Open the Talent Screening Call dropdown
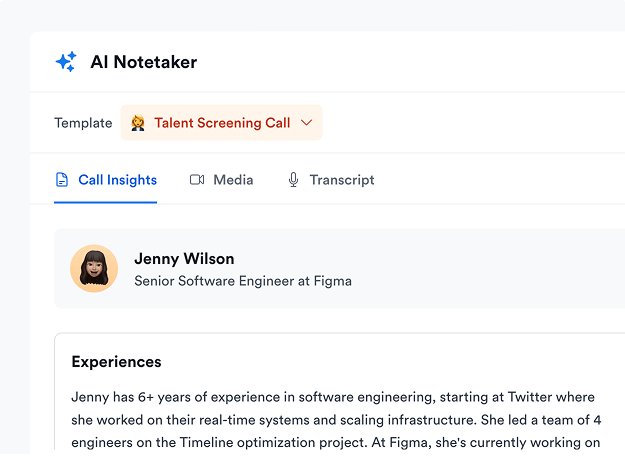The width and height of the screenshot is (625, 463). tap(221, 122)
